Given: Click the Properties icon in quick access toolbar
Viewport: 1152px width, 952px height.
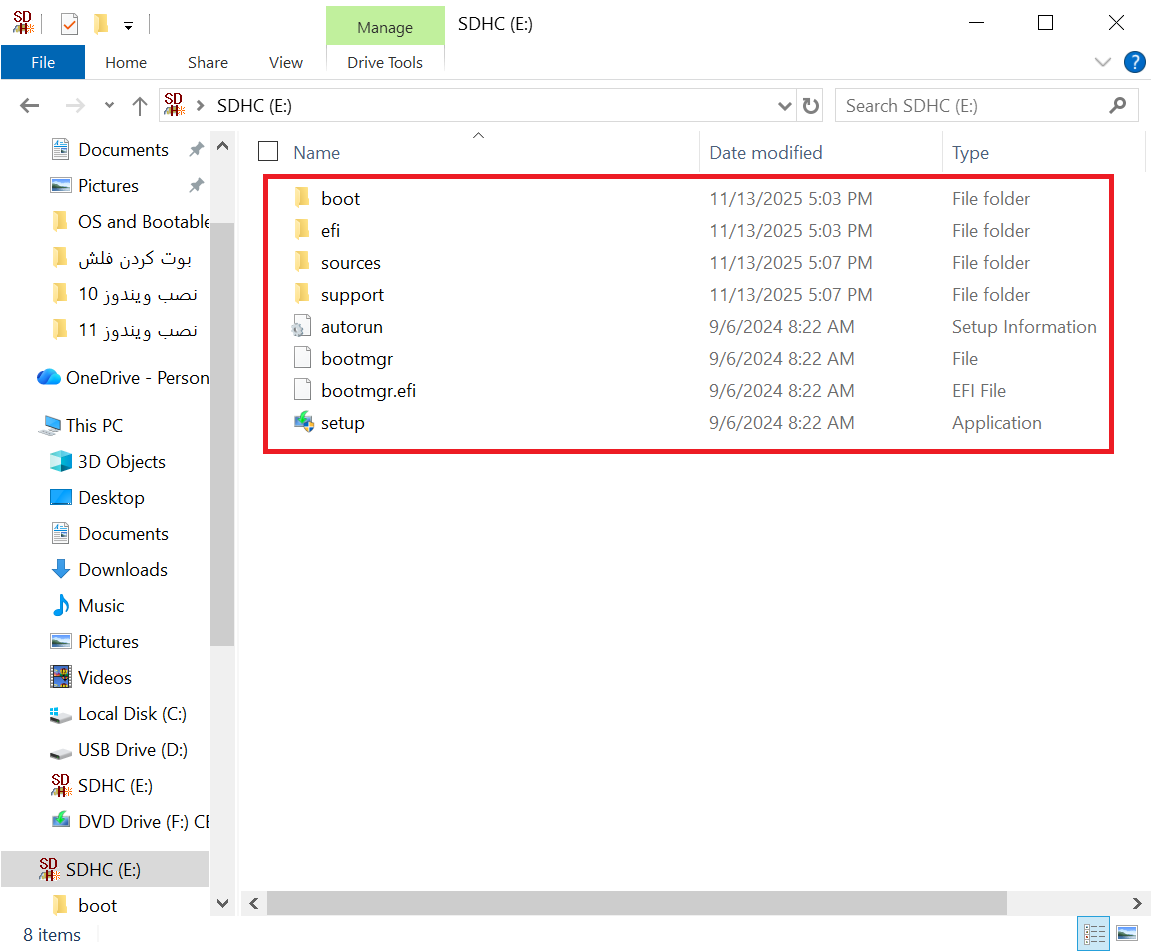Looking at the screenshot, I should [69, 24].
